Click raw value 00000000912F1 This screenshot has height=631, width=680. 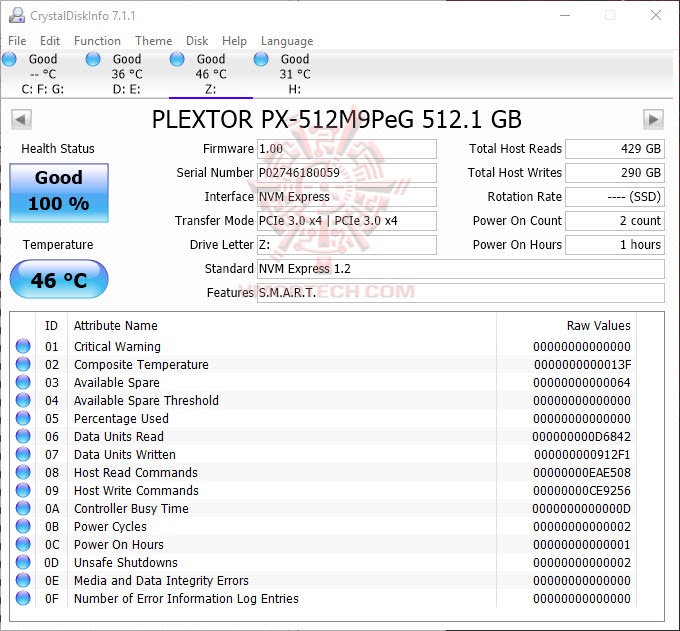582,454
